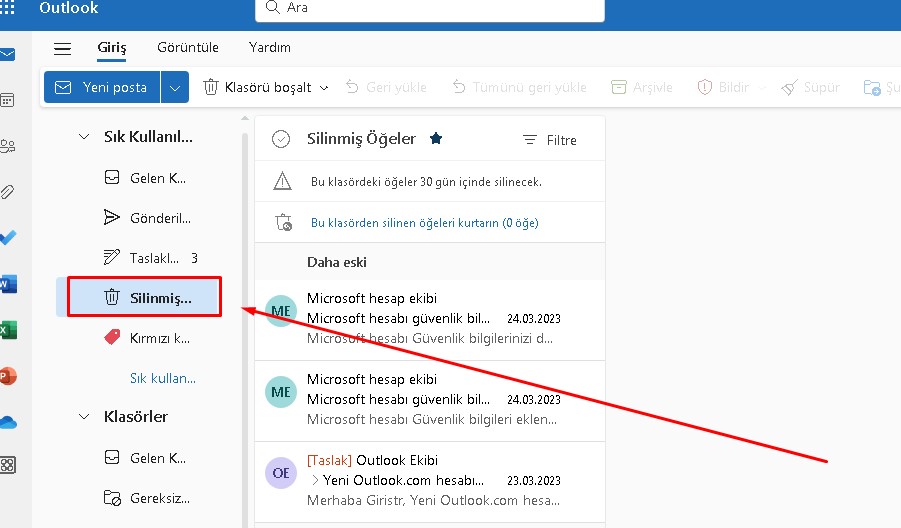Collapse the Klasörler section

tap(84, 417)
